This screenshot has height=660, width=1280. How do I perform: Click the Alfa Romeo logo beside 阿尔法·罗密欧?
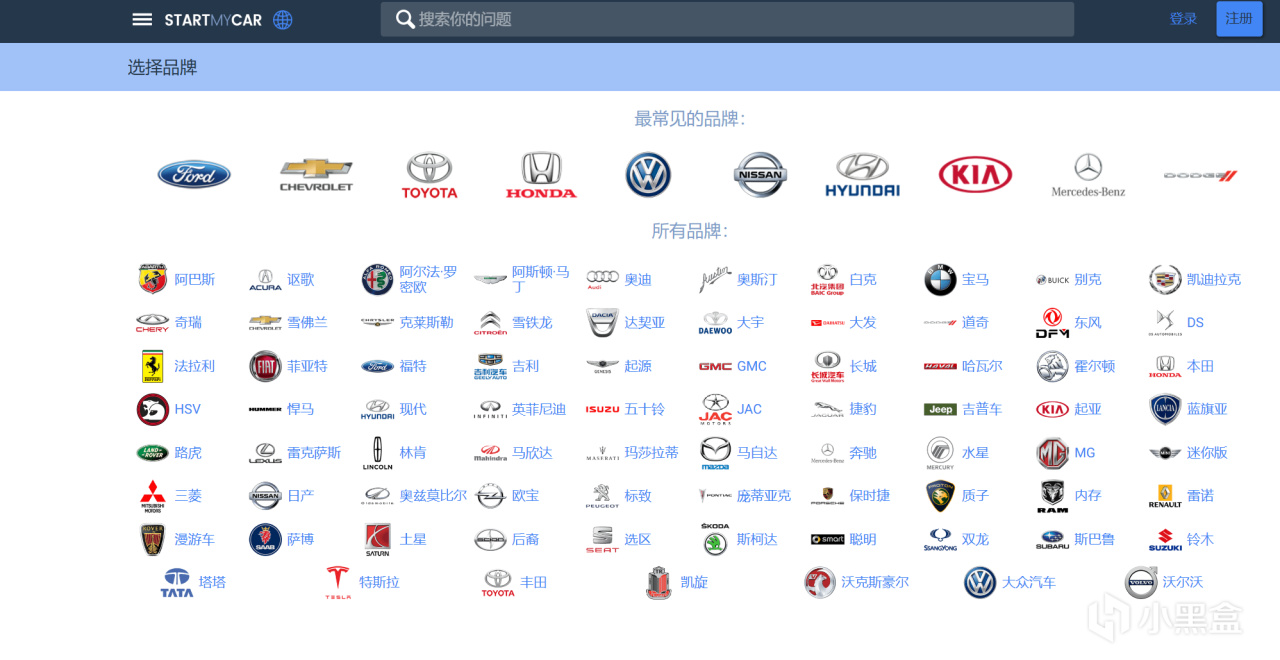coord(378,279)
